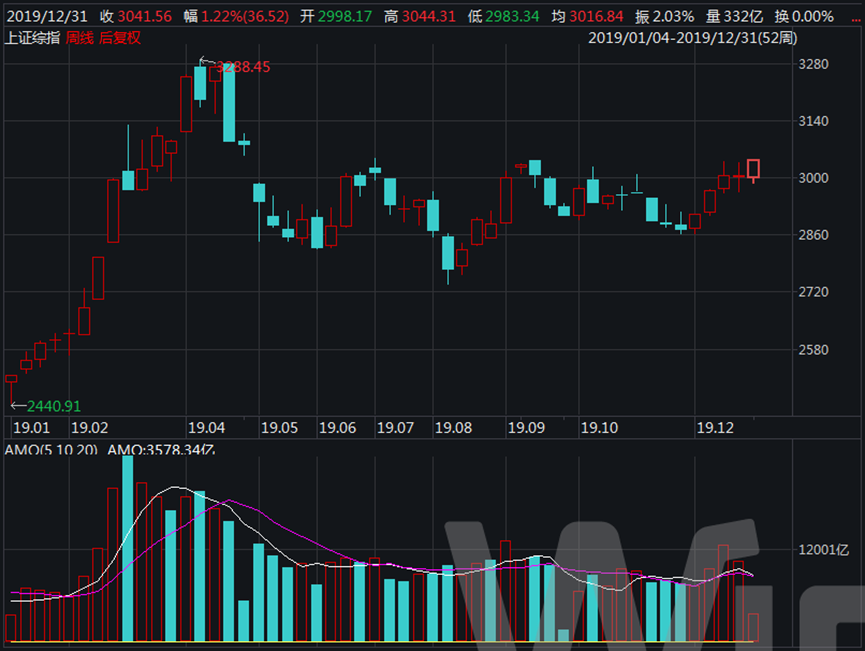This screenshot has height=651, width=865.
Task: Click price axis label 2860
Action: (x=813, y=234)
